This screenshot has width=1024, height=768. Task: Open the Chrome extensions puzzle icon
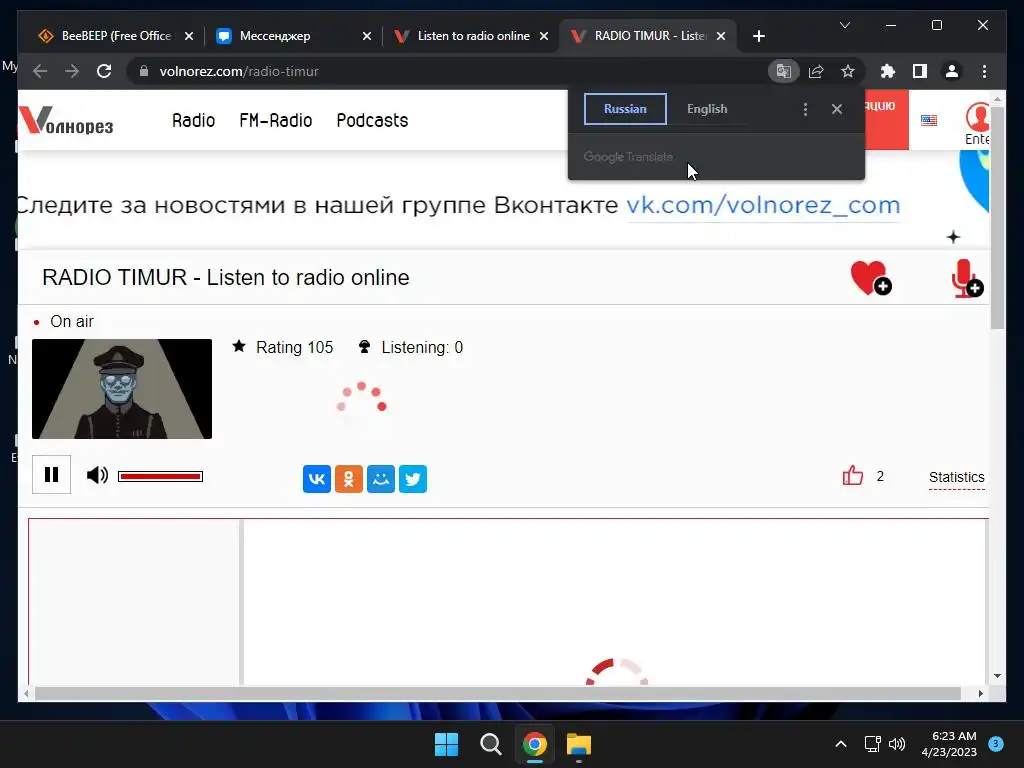[x=888, y=71]
